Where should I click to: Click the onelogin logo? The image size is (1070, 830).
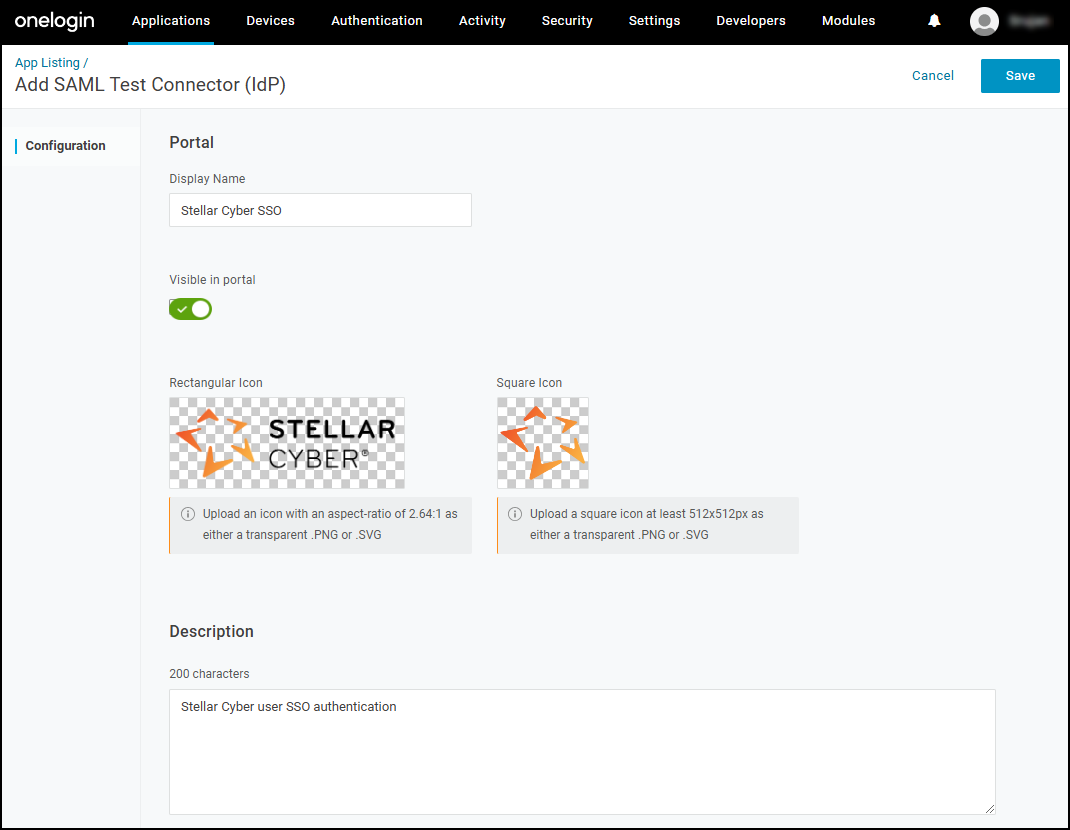pyautogui.click(x=54, y=20)
